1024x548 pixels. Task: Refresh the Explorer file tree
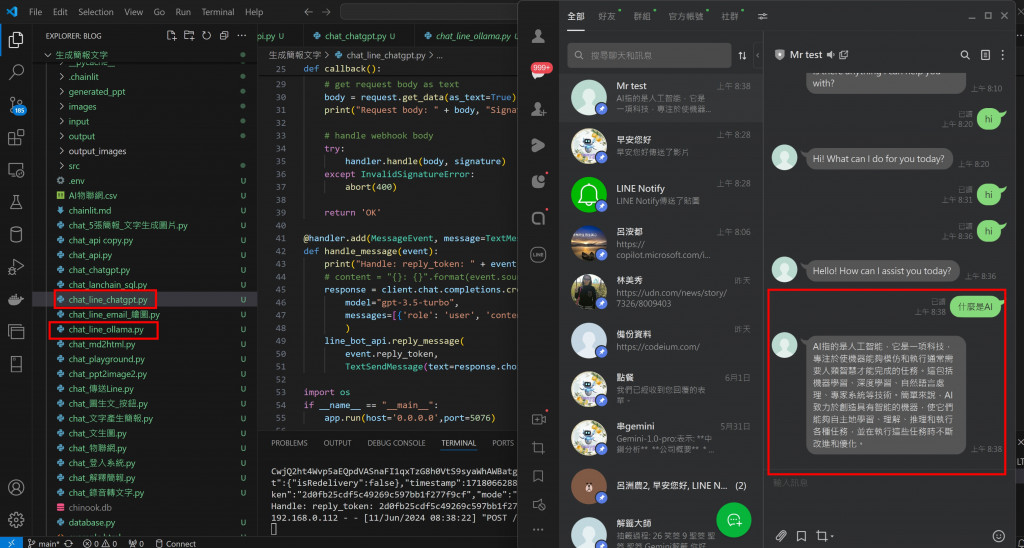206,36
